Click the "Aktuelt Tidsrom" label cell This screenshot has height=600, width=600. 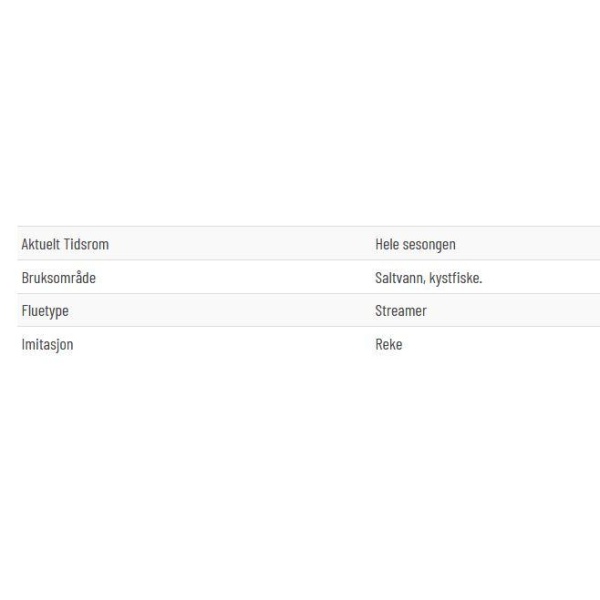[x=65, y=244]
